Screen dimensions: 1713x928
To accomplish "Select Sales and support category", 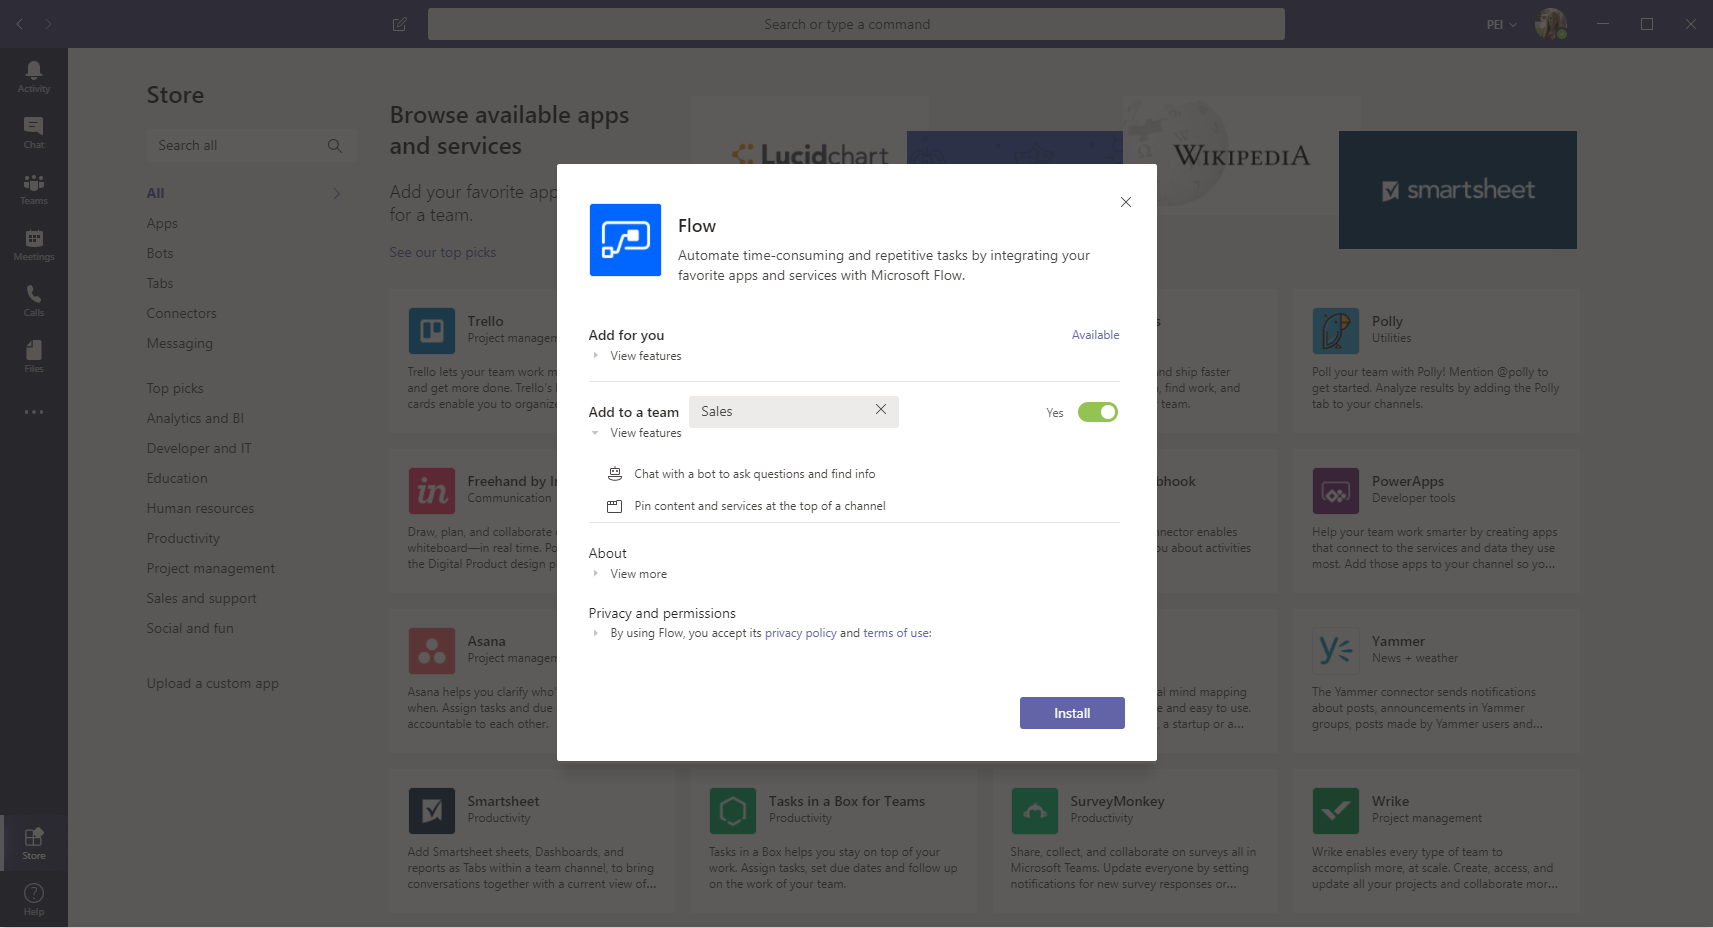I will point(202,599).
